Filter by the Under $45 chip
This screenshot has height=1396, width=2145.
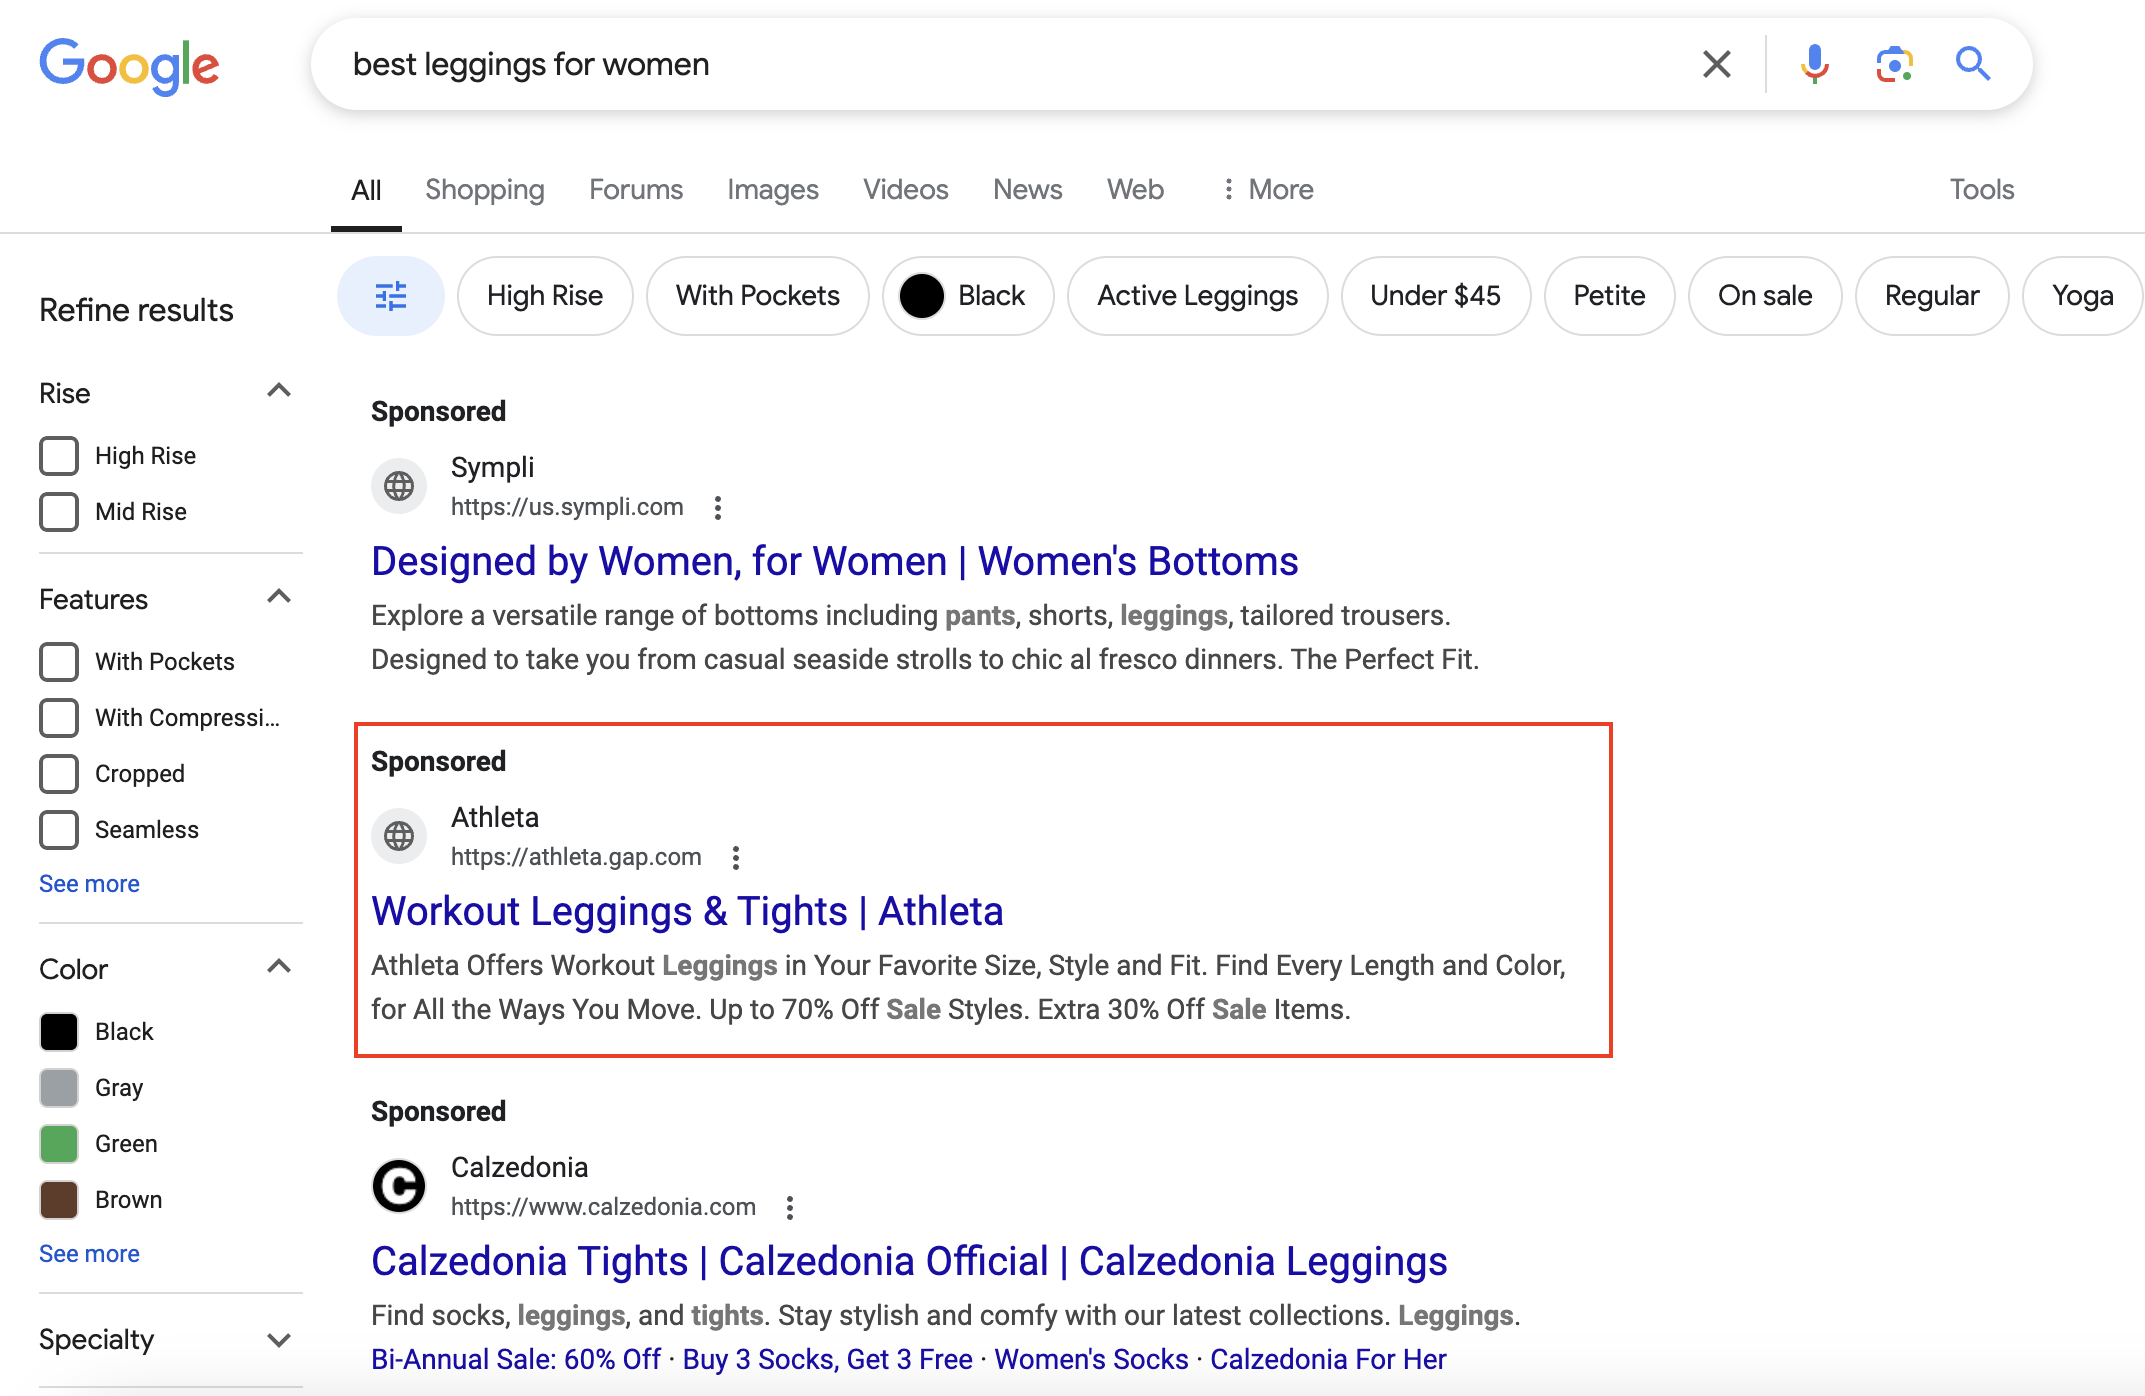click(1435, 295)
